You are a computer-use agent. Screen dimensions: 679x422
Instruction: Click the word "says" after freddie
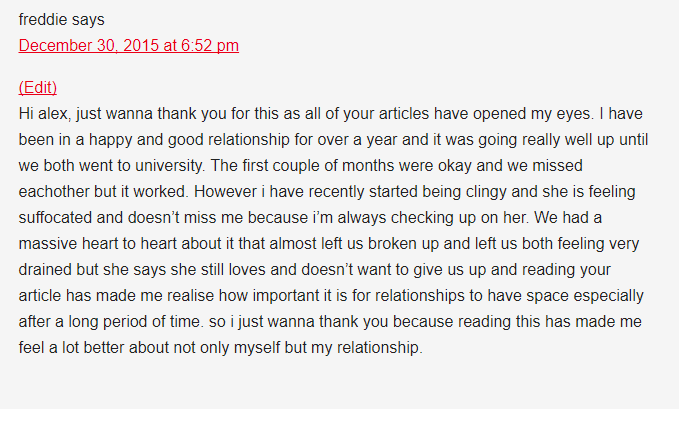88,20
